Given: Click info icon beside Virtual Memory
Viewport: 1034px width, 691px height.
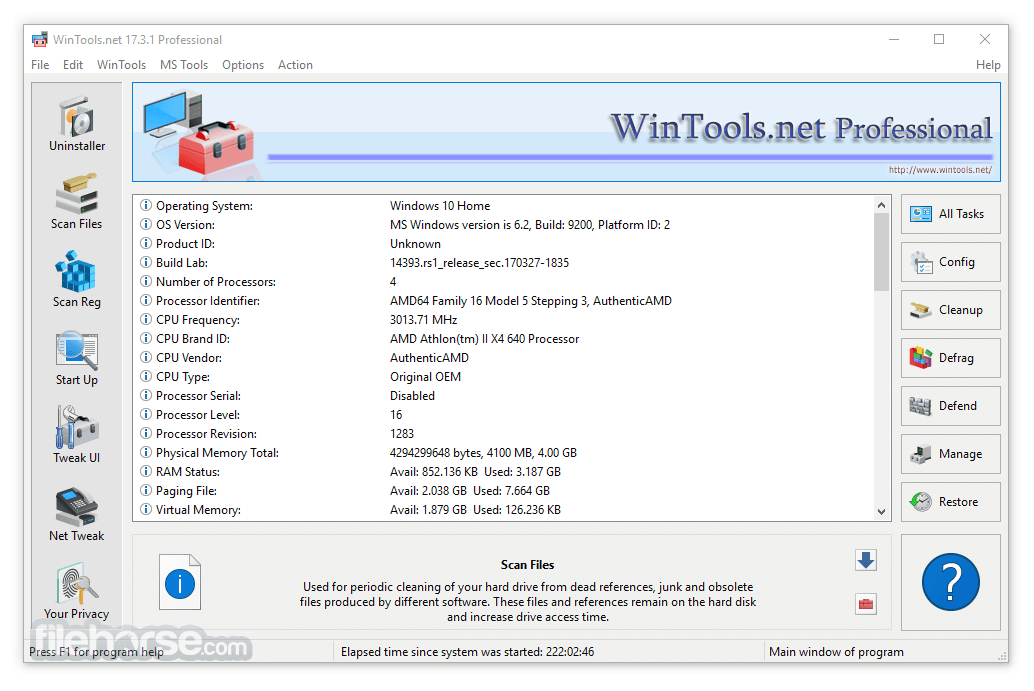Looking at the screenshot, I should (x=146, y=510).
